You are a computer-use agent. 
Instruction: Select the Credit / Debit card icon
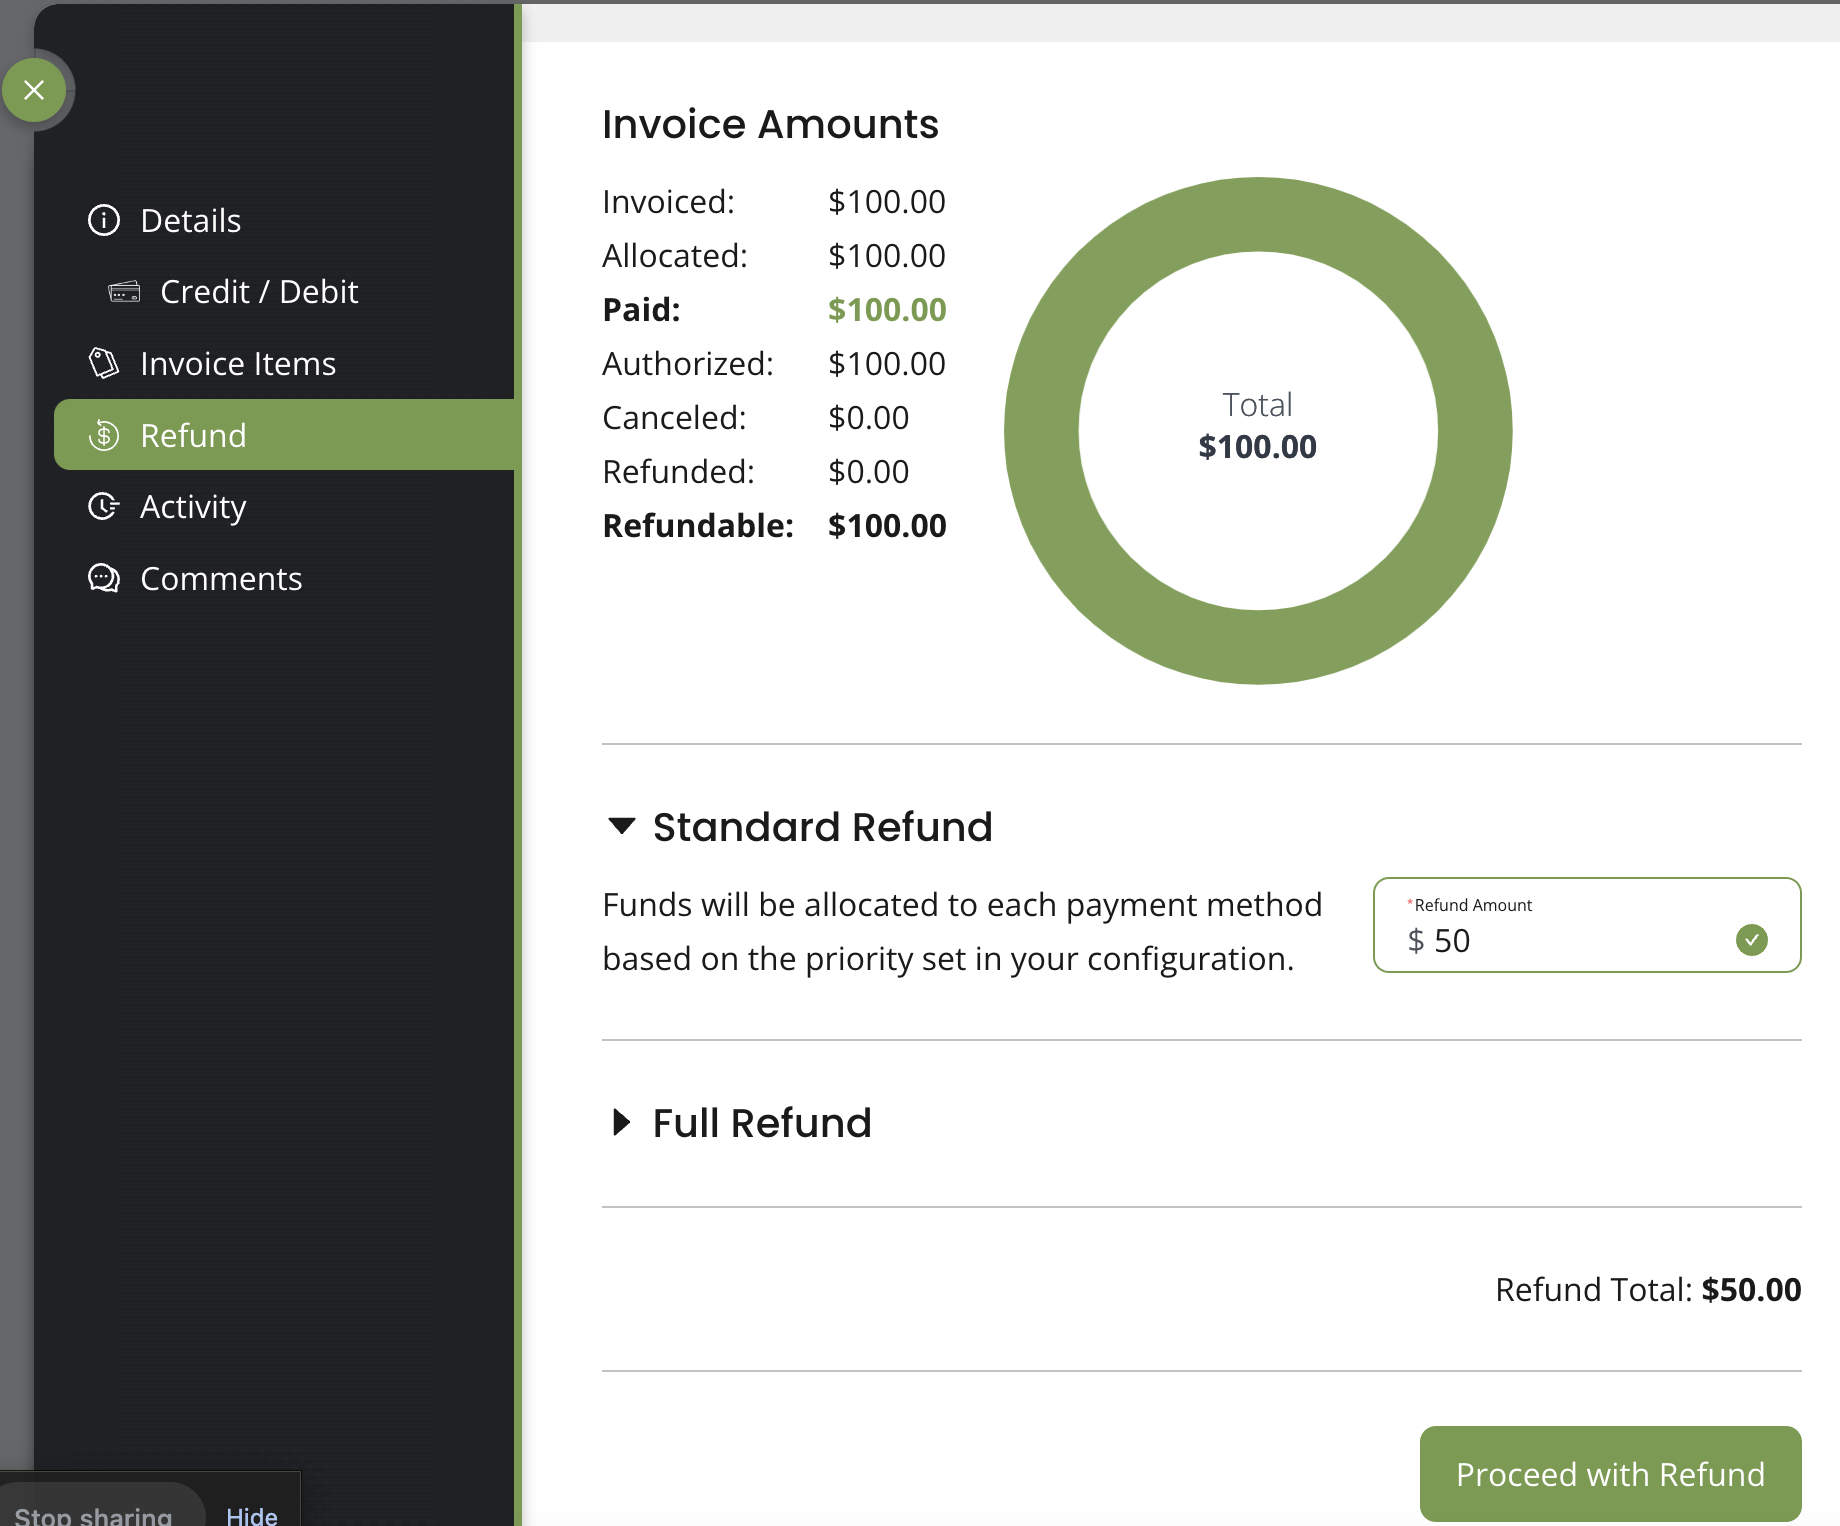coord(124,291)
